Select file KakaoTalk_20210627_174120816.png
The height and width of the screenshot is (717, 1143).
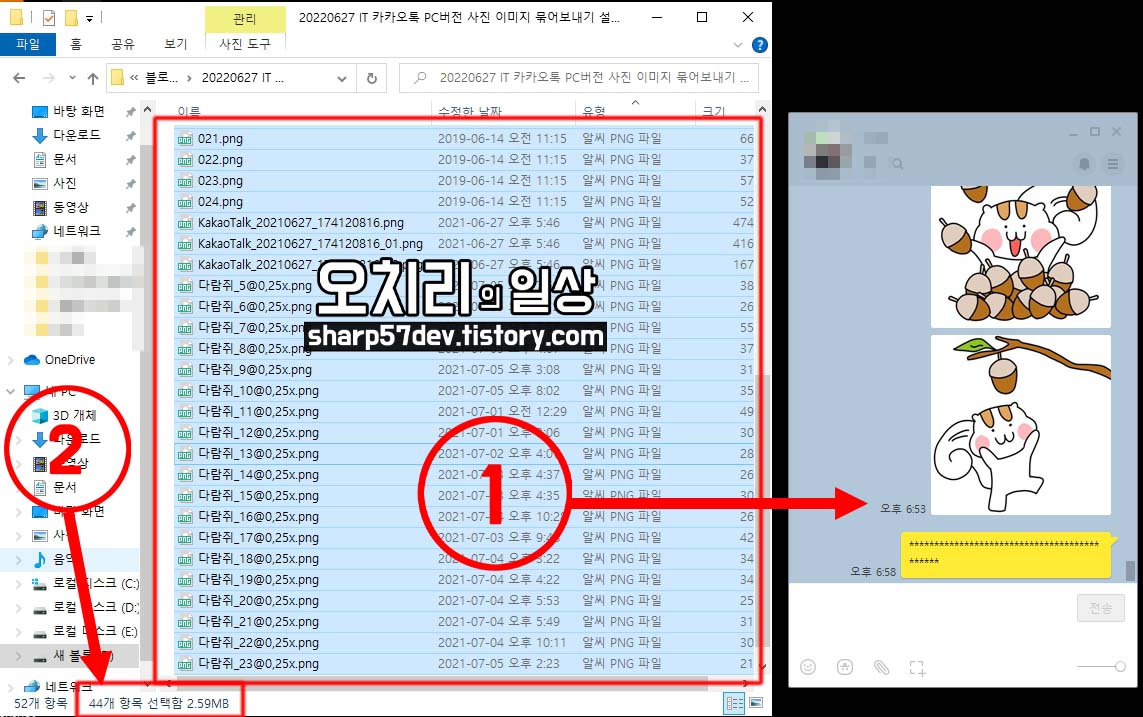[x=300, y=223]
